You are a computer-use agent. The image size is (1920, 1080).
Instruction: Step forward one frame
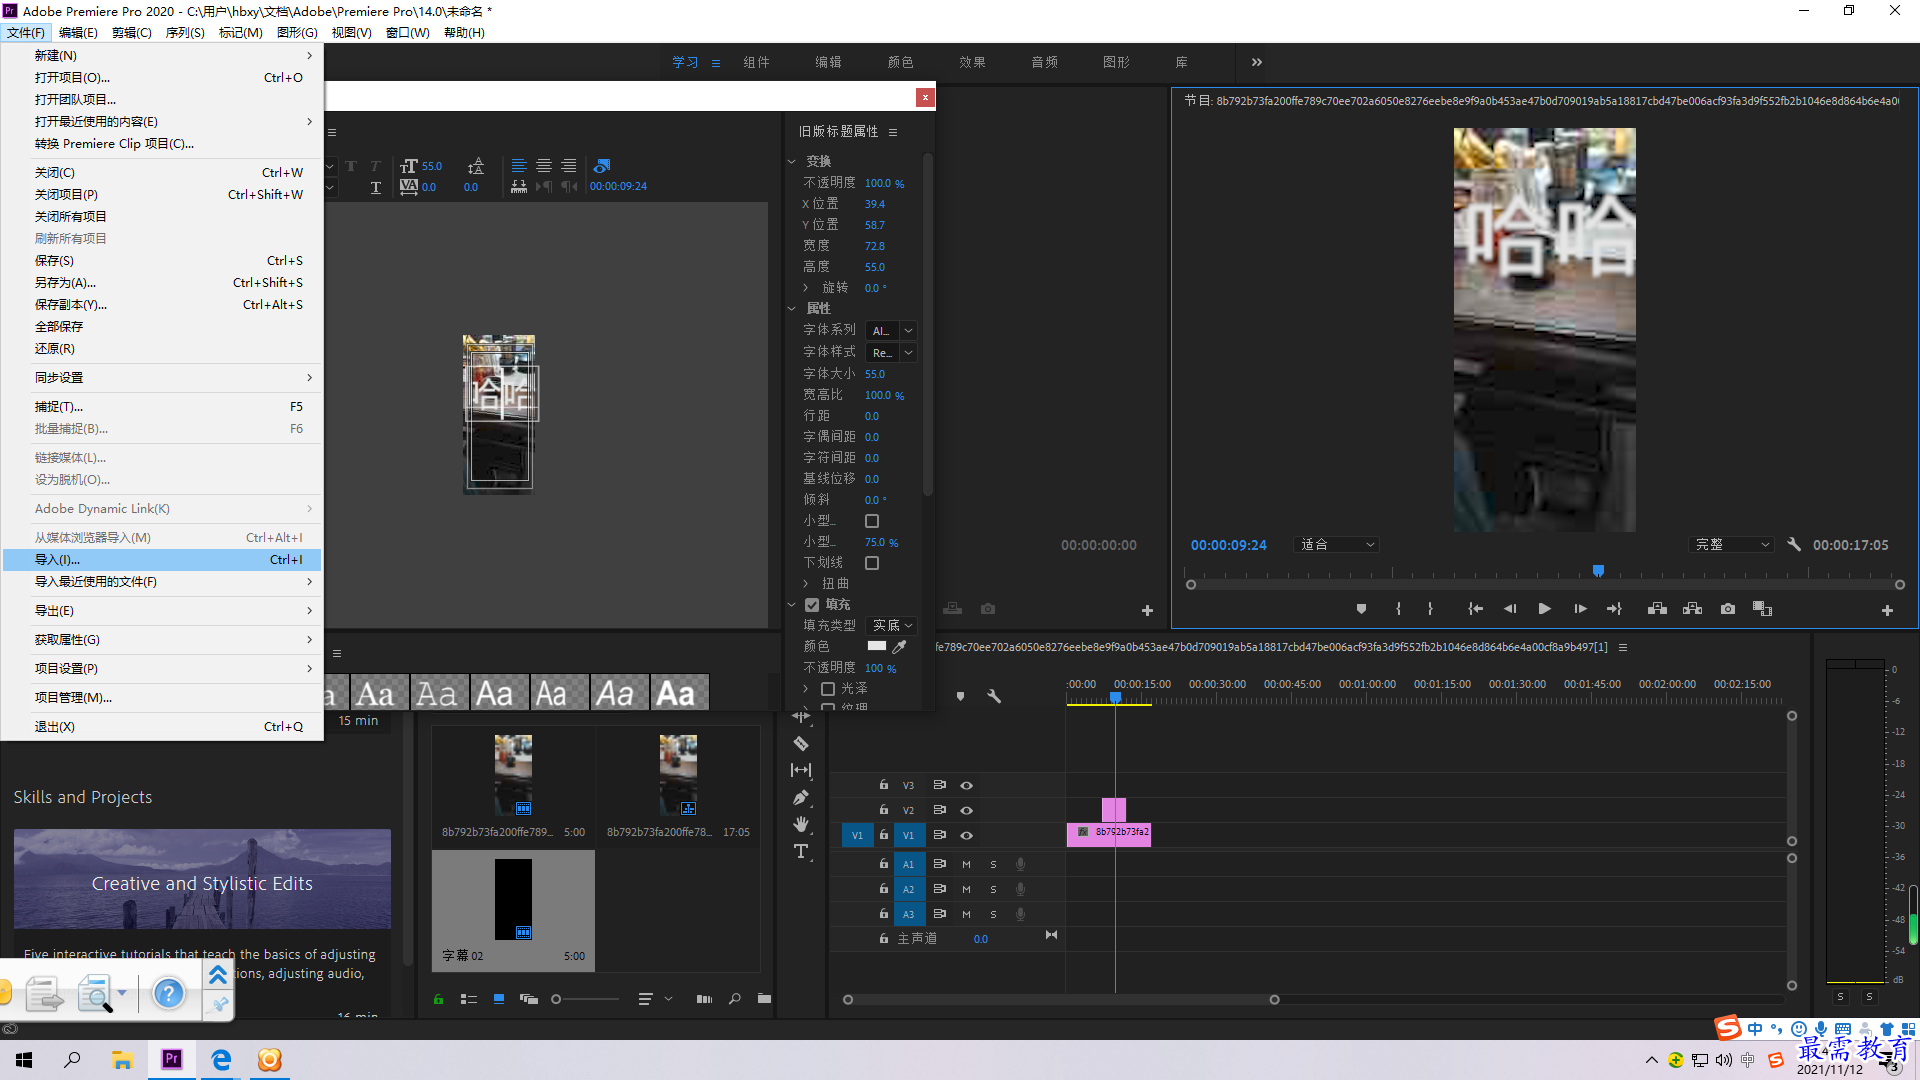(x=1580, y=609)
